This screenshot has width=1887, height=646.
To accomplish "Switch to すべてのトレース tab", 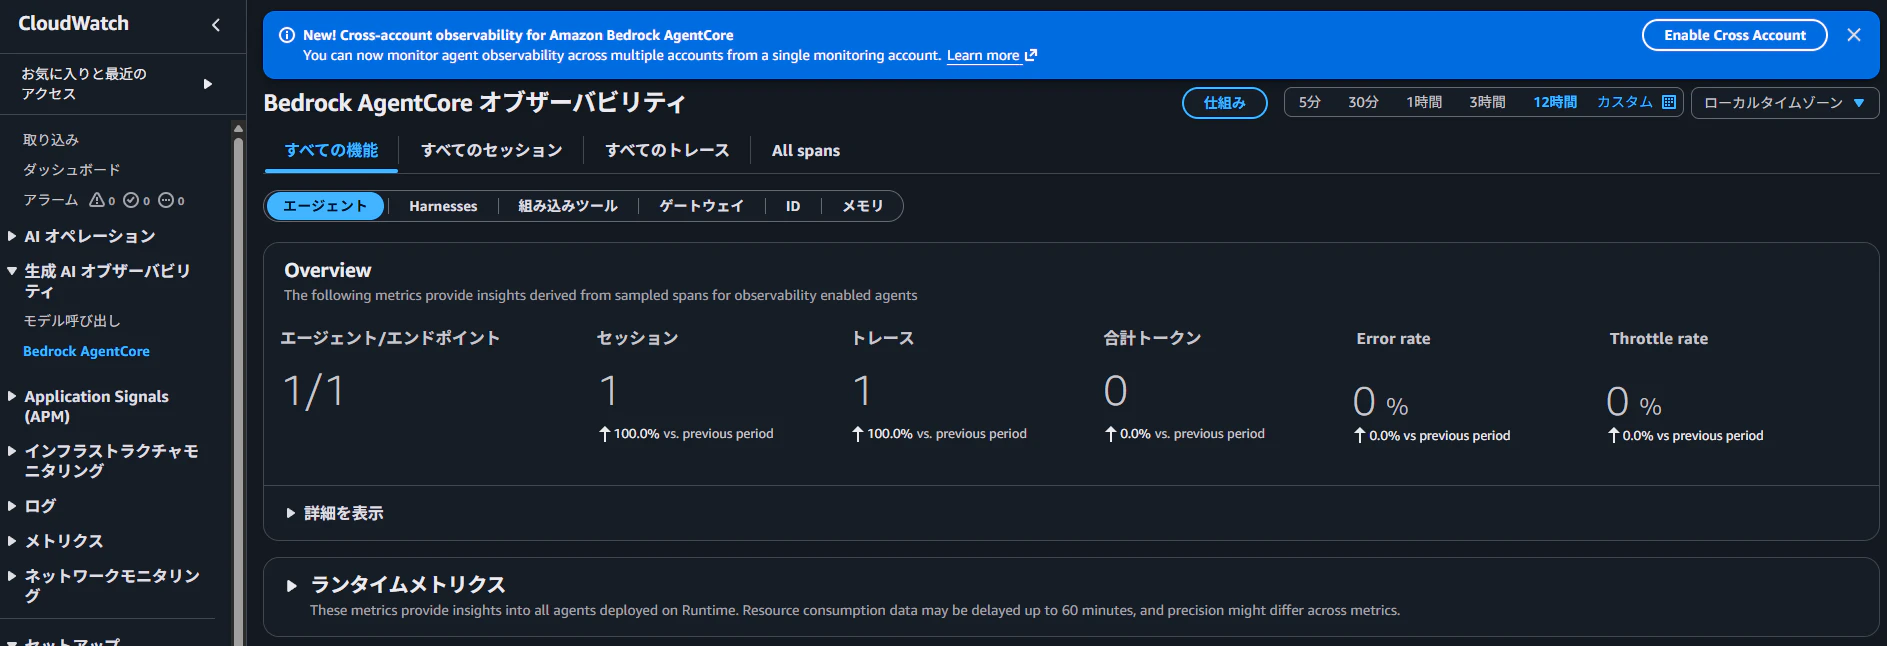I will pos(667,150).
